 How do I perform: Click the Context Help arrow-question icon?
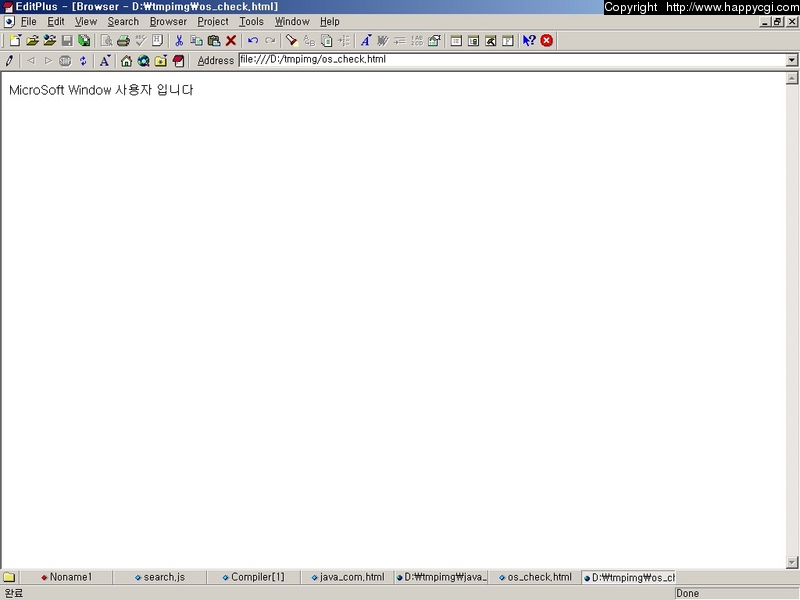[x=529, y=41]
